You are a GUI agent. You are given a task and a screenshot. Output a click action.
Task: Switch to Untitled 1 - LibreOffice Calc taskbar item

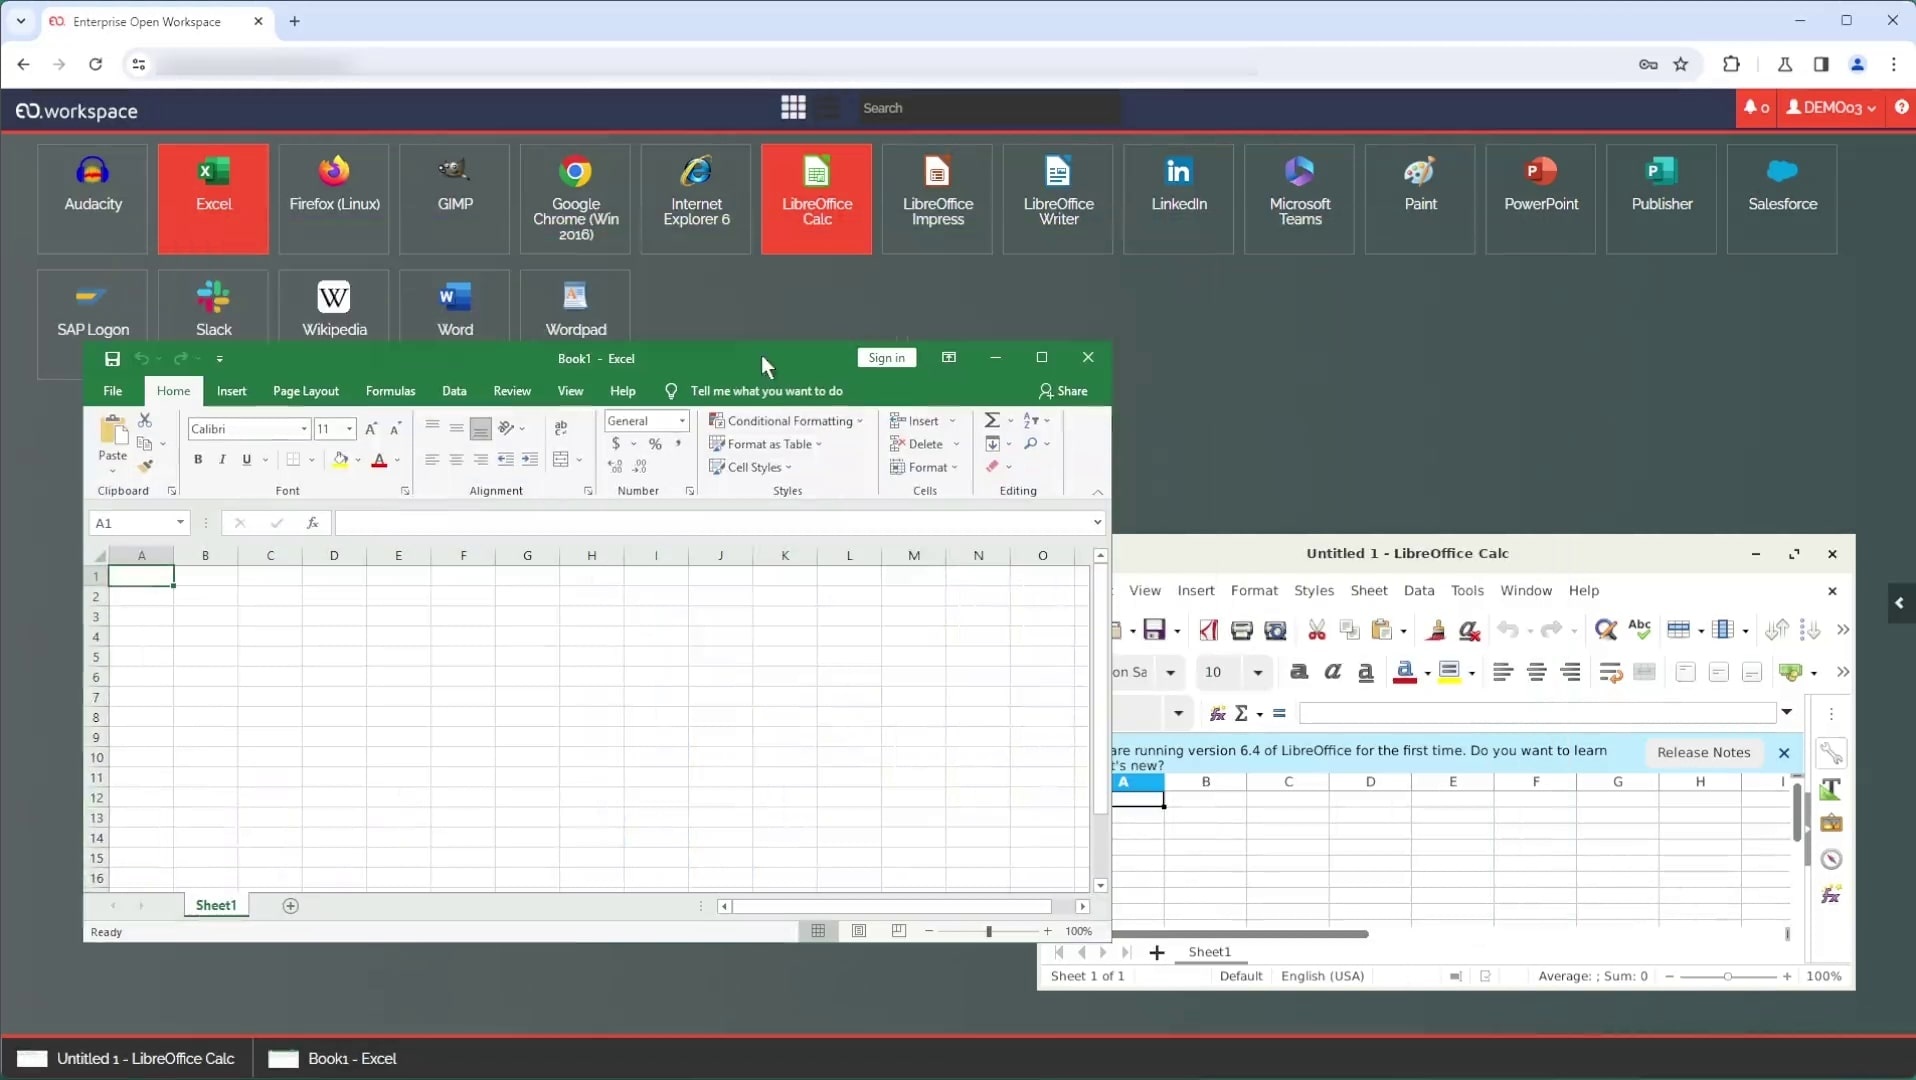(126, 1058)
